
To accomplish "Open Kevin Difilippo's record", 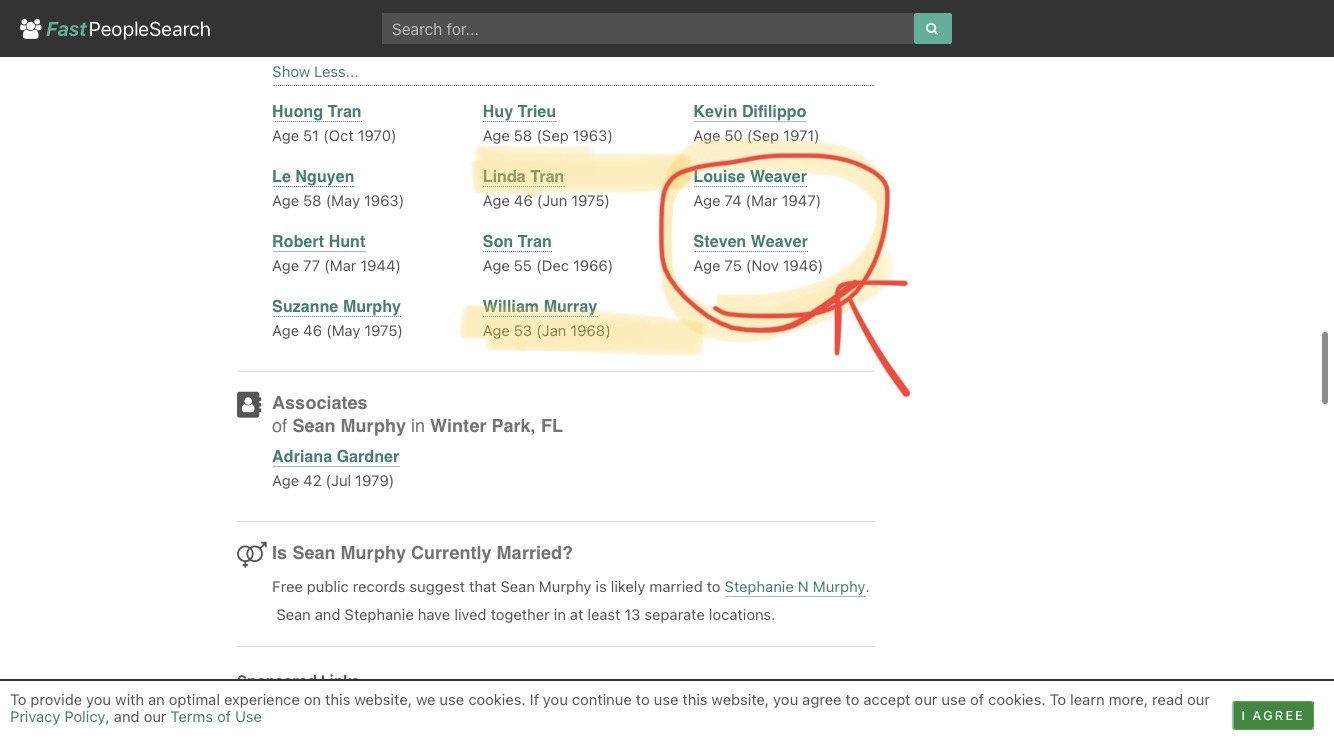I will click(x=750, y=111).
